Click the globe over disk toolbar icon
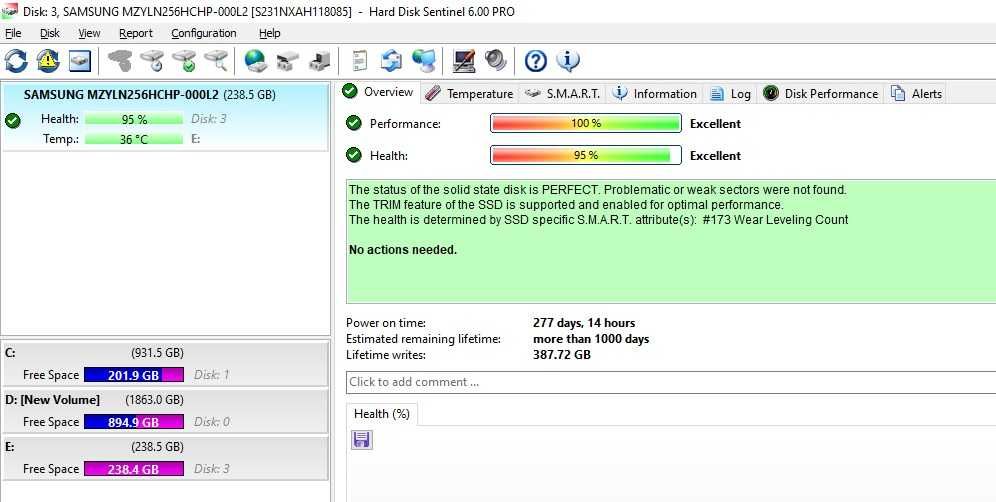 tap(255, 61)
